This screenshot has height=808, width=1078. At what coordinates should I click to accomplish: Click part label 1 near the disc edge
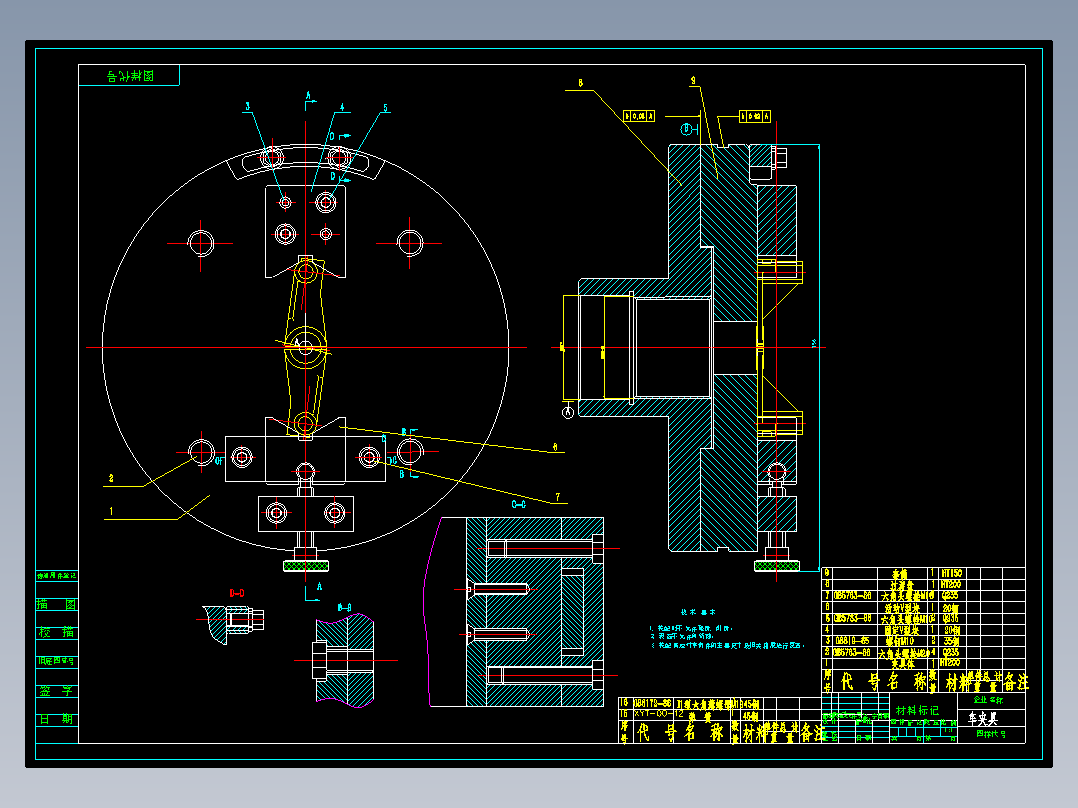pos(111,511)
